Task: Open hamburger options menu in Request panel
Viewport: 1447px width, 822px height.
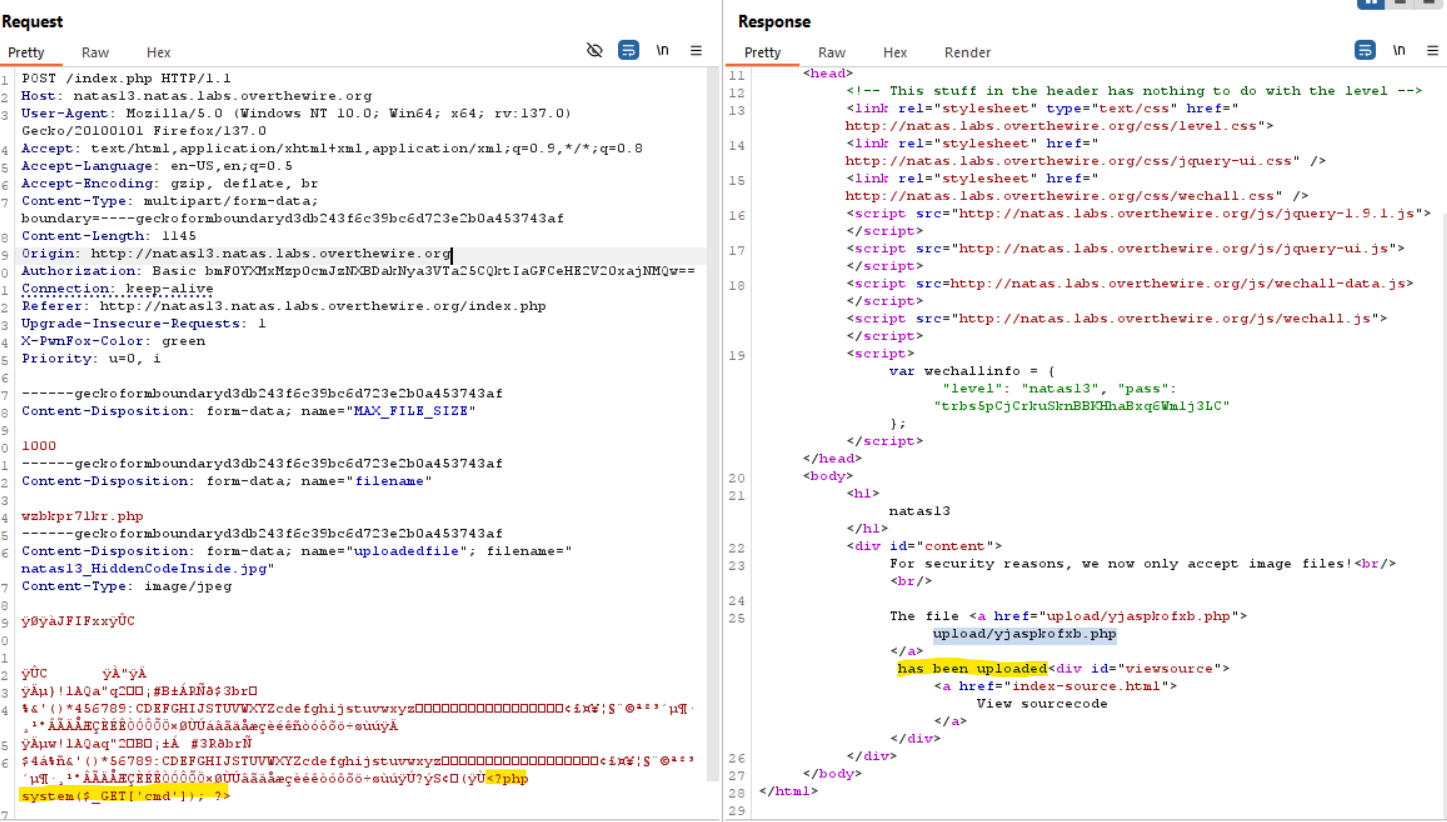Action: [x=696, y=50]
